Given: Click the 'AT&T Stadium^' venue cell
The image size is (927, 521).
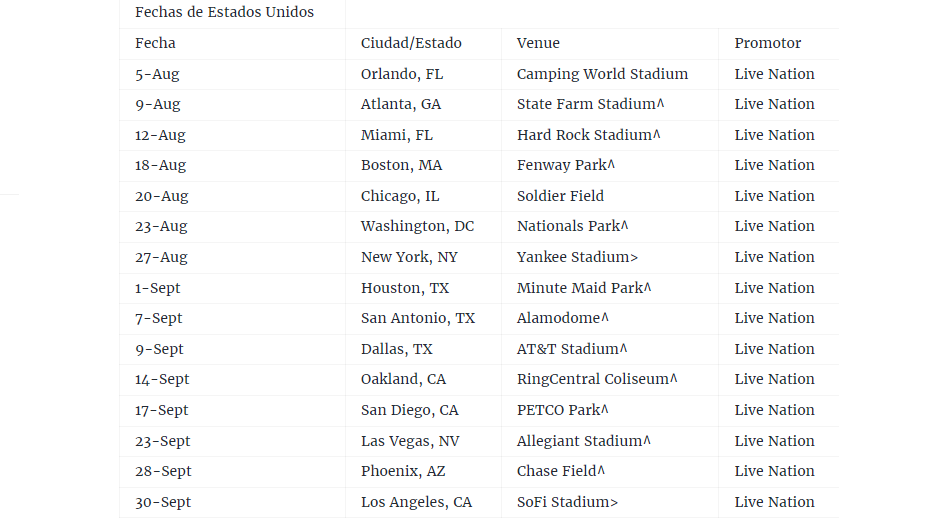Looking at the screenshot, I should (572, 349).
